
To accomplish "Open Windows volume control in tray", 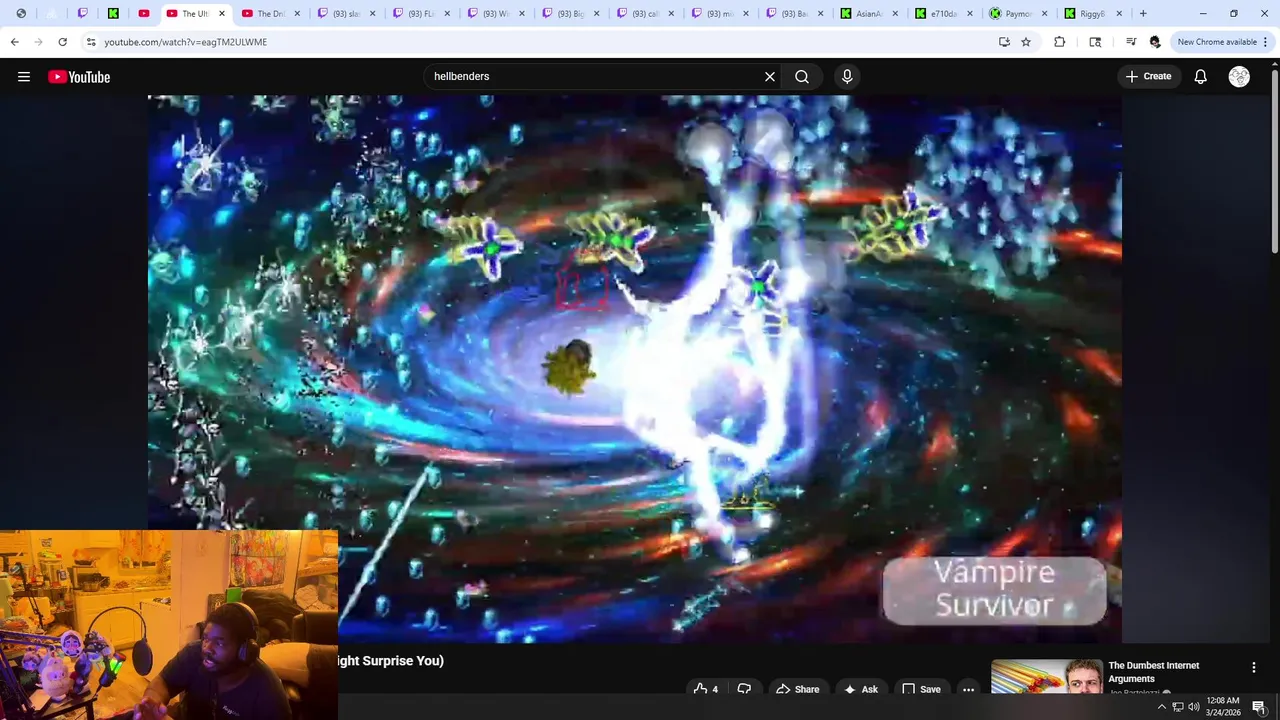I will pos(1194,707).
